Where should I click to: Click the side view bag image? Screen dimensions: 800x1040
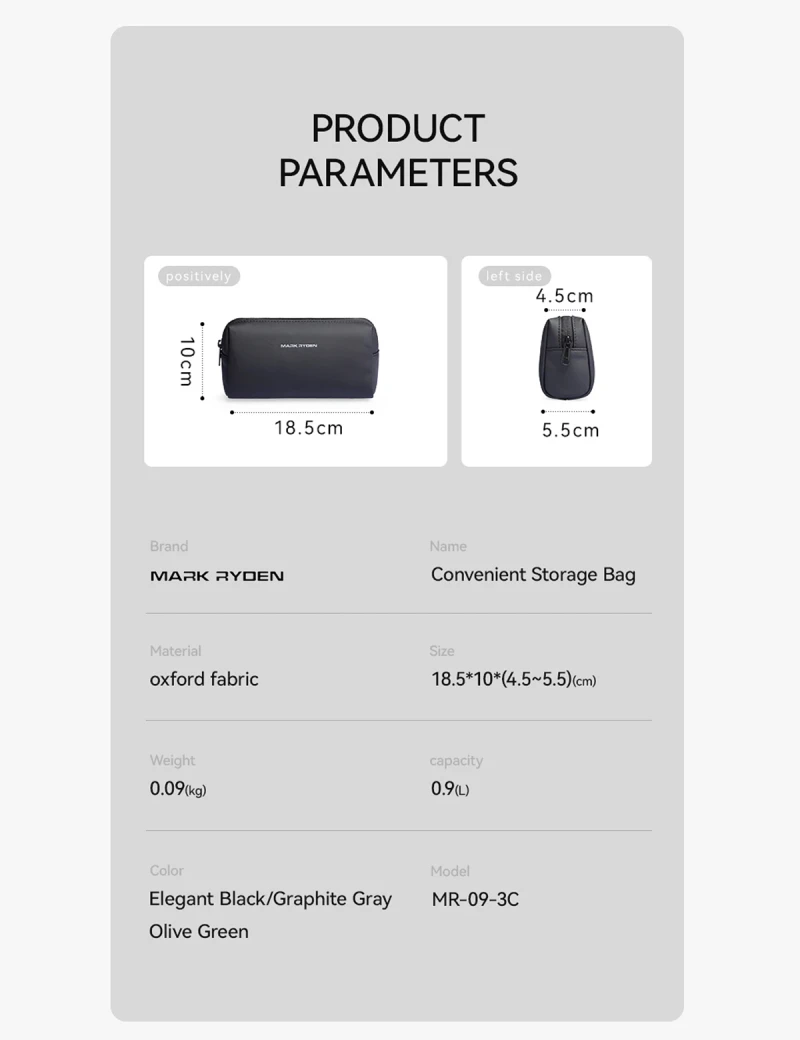[567, 358]
